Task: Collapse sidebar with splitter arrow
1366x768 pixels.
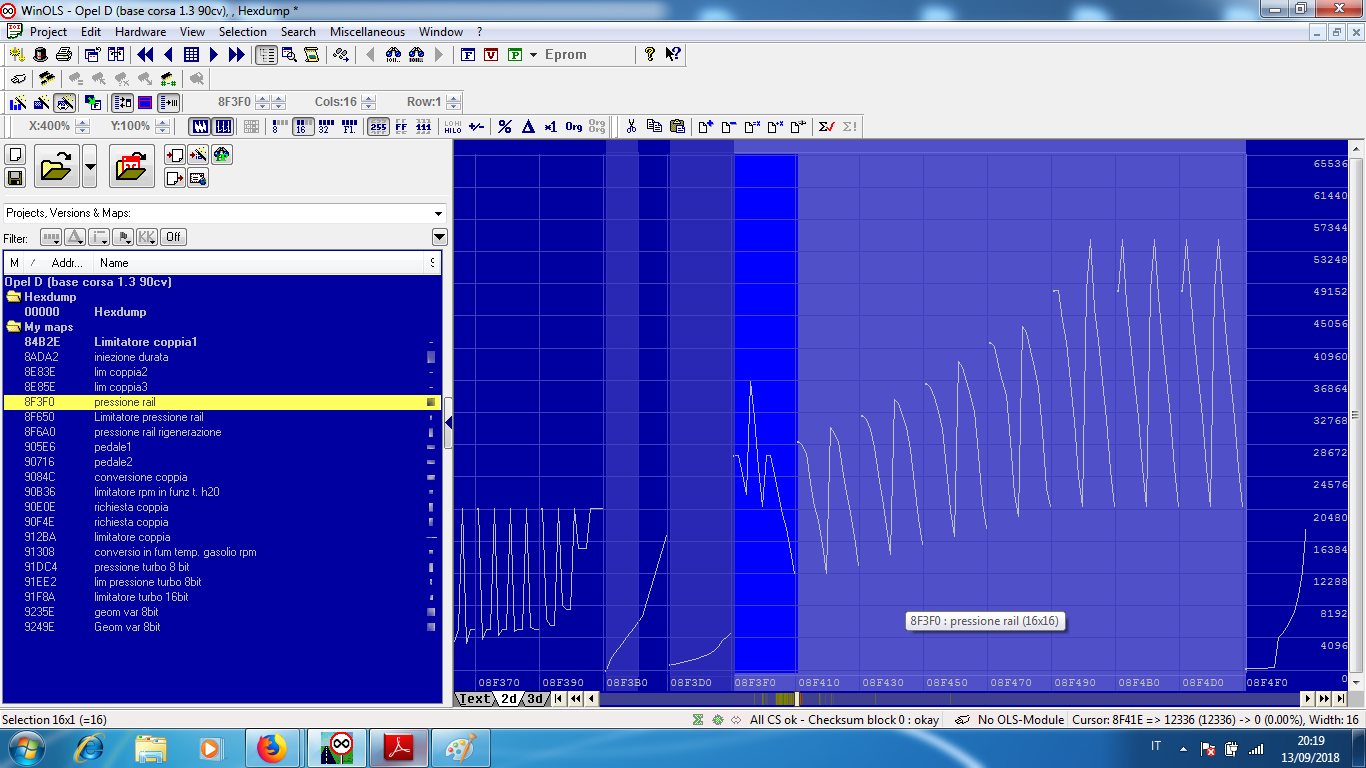Action: [448, 423]
